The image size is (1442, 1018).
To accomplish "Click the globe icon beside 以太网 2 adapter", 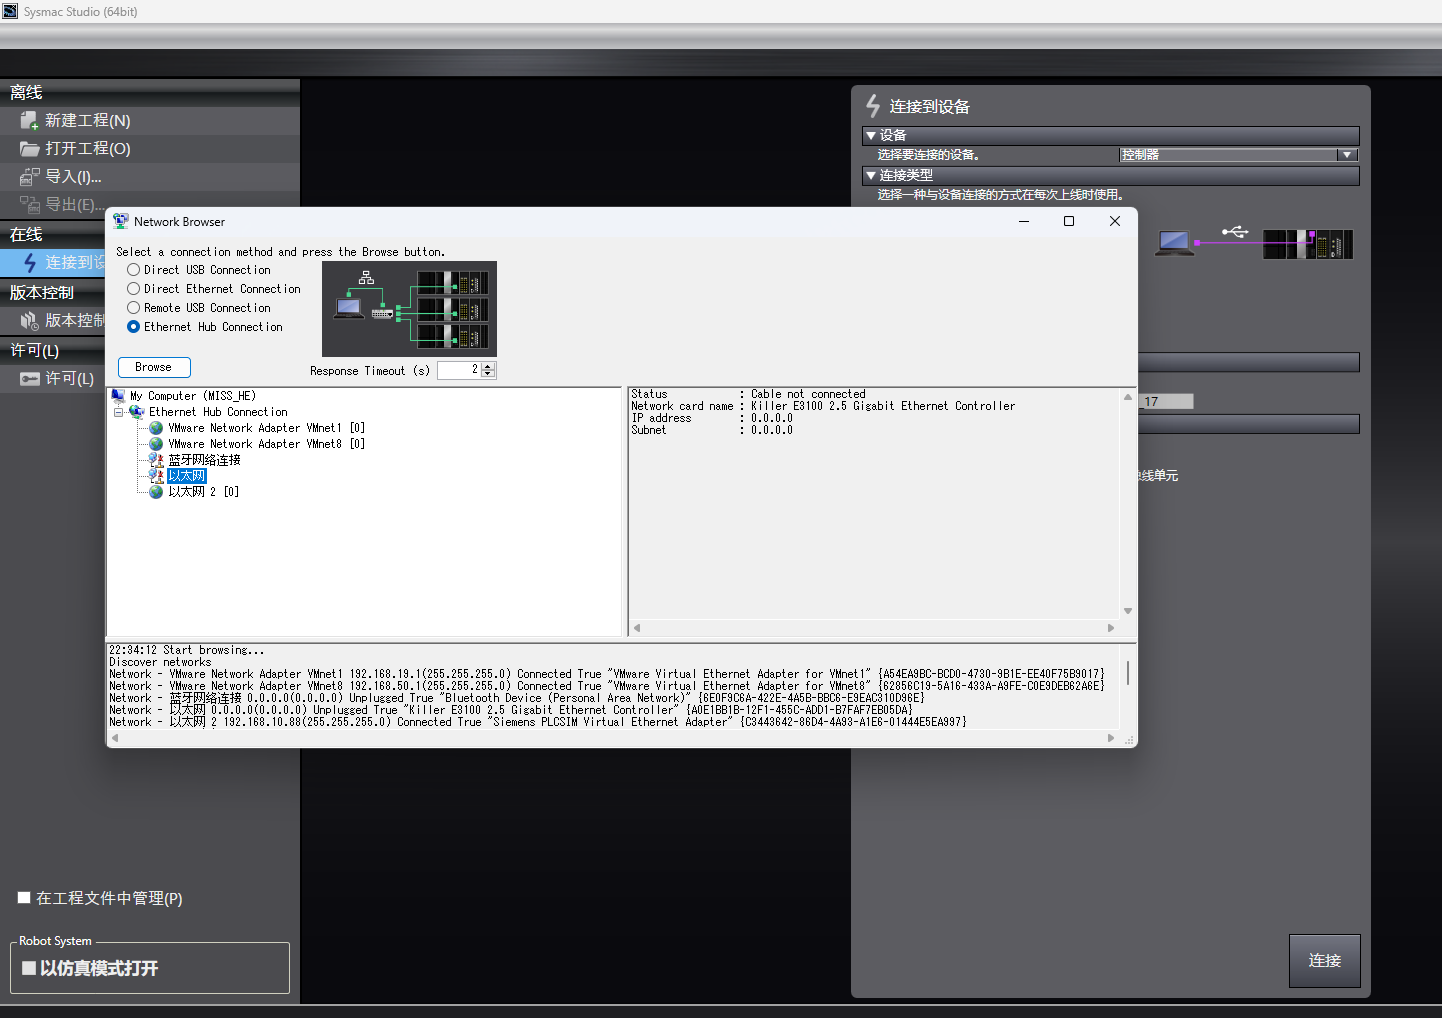I will pos(156,492).
